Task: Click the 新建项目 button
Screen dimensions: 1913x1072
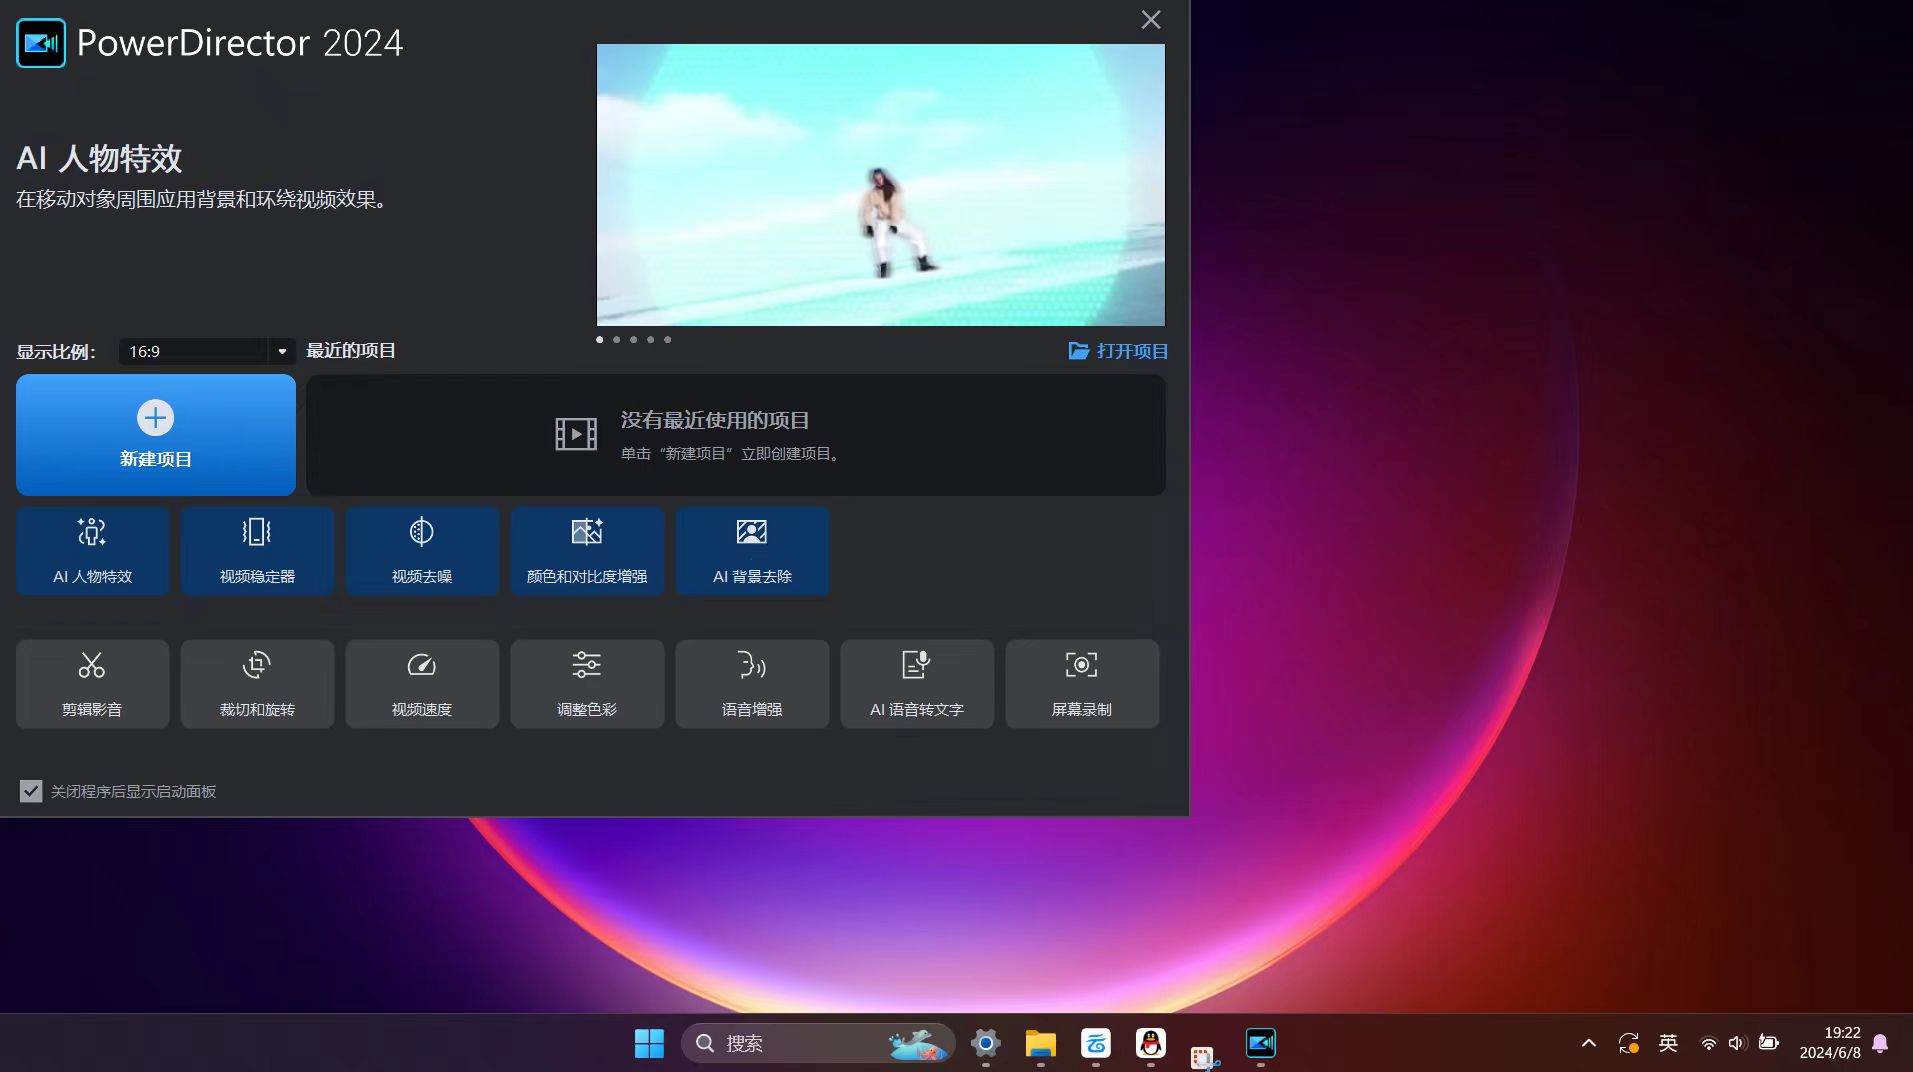Action: (x=156, y=435)
